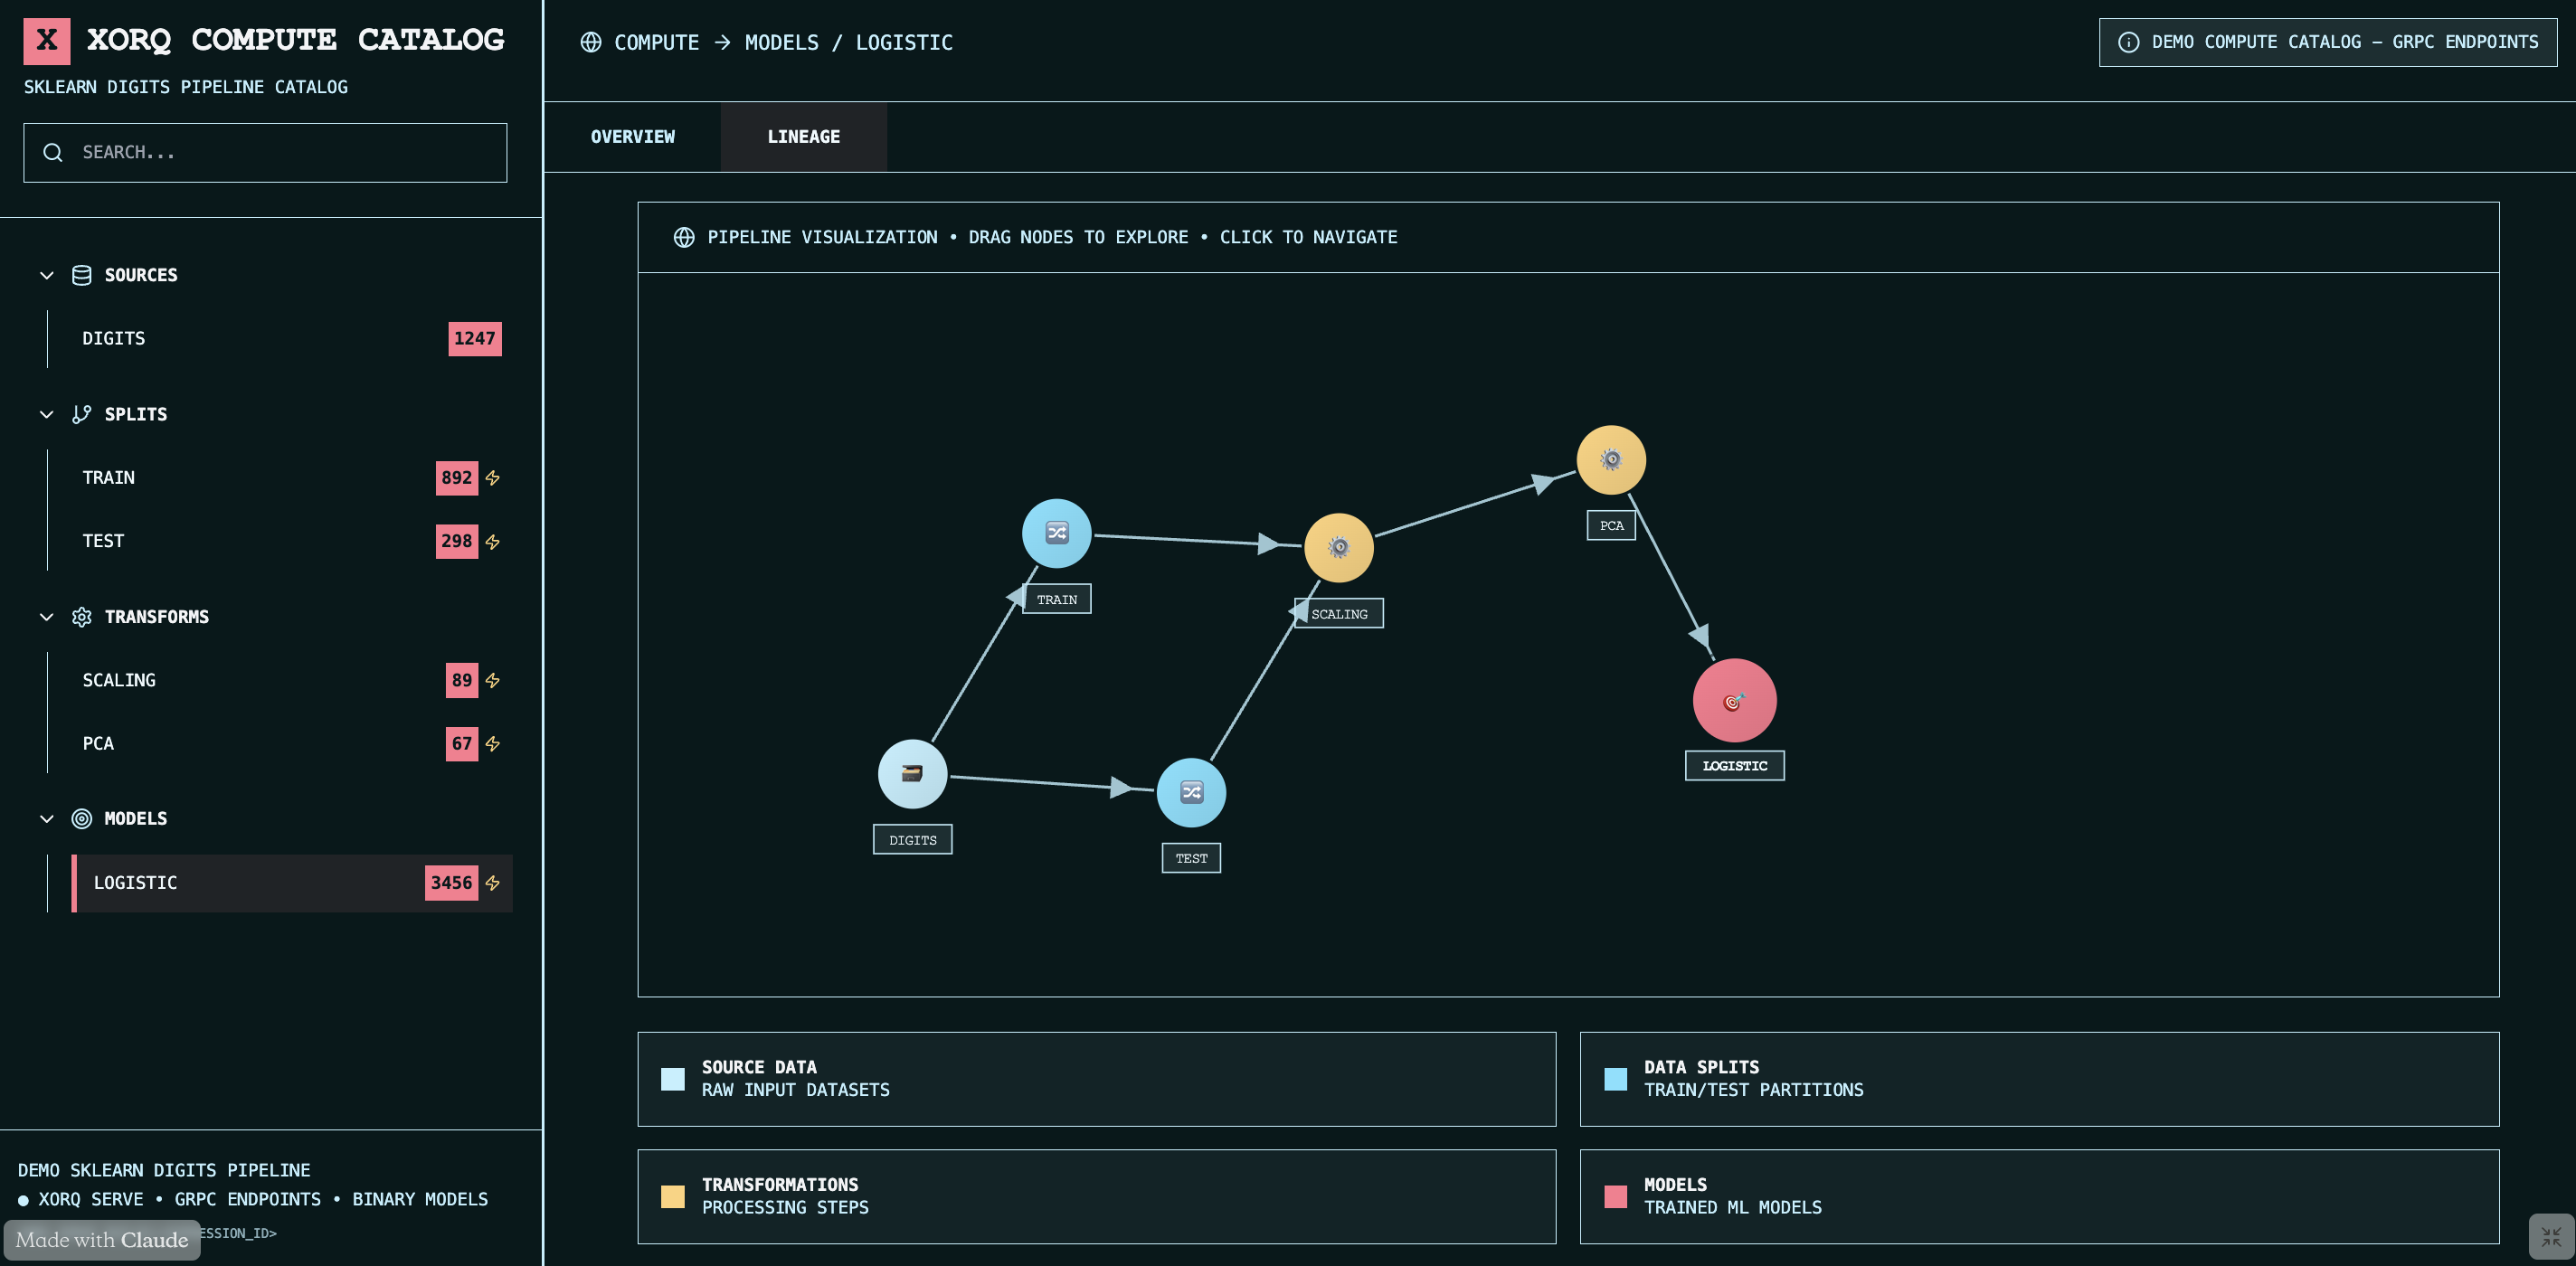Click the collapse arrows icon at bottom-right corner

[2551, 1237]
